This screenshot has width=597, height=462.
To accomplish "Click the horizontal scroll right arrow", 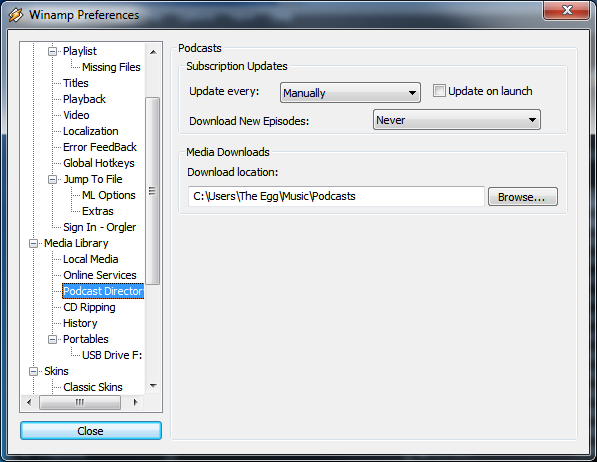I will coord(135,402).
